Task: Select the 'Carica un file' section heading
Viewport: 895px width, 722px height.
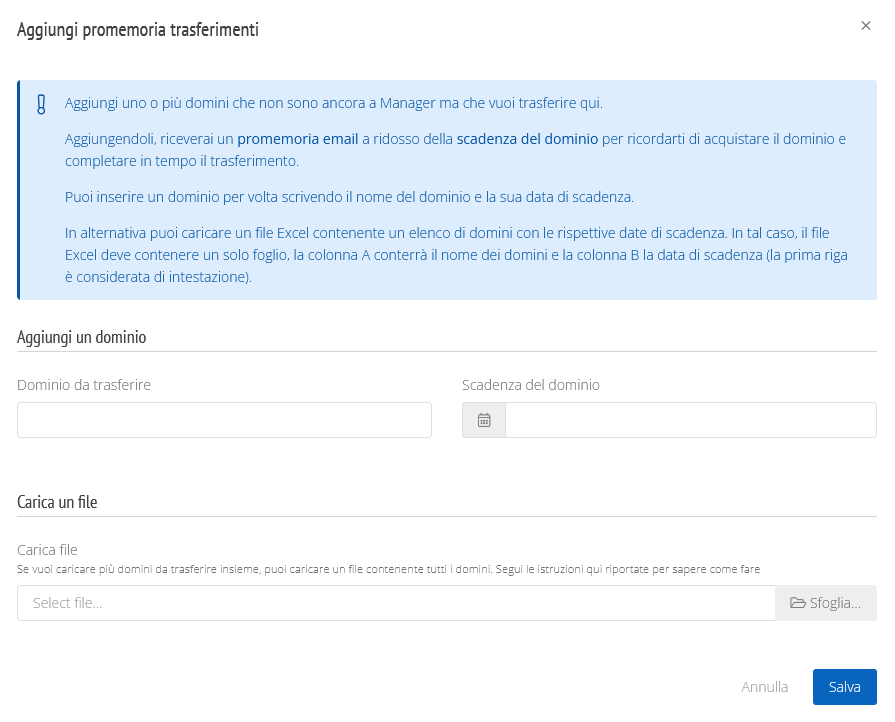Action: pos(57,502)
